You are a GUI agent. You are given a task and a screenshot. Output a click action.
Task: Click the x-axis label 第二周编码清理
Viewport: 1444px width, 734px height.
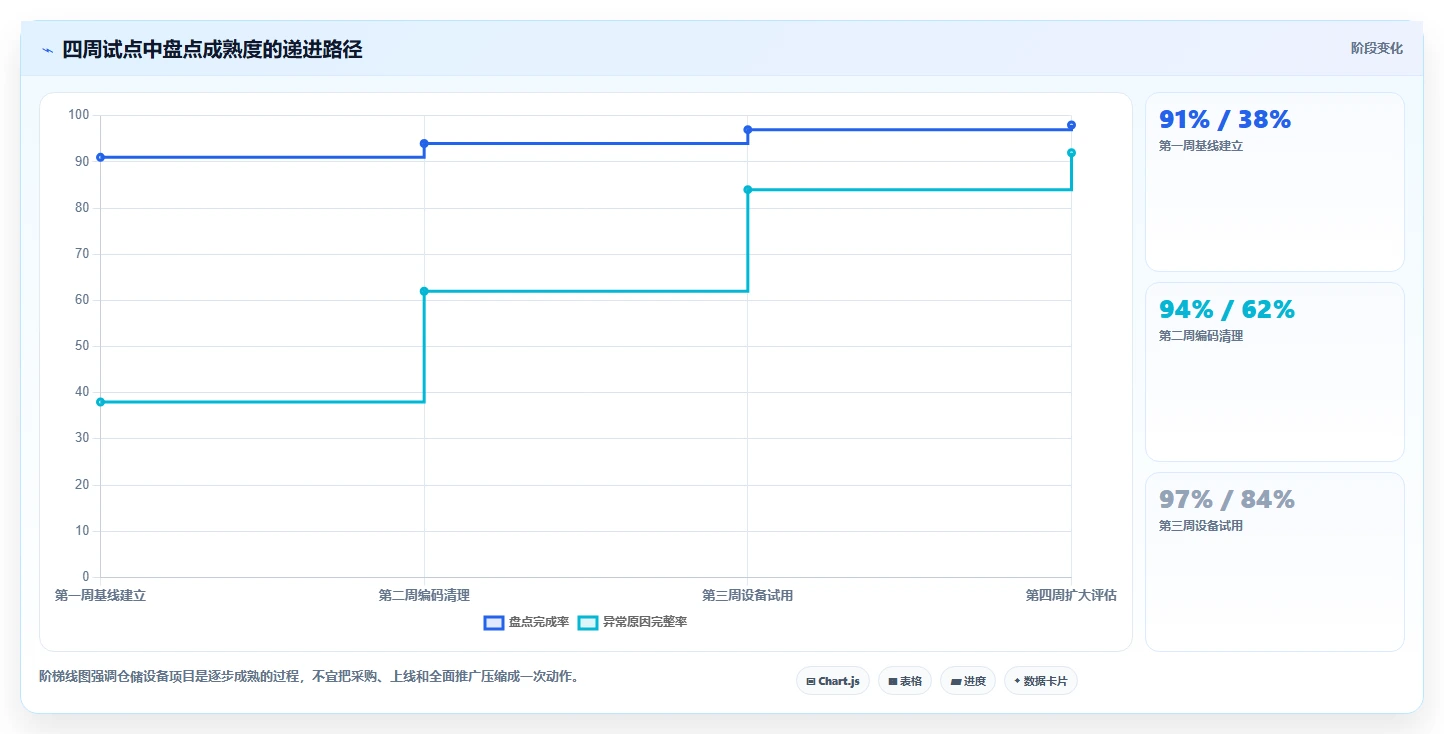[x=424, y=595]
